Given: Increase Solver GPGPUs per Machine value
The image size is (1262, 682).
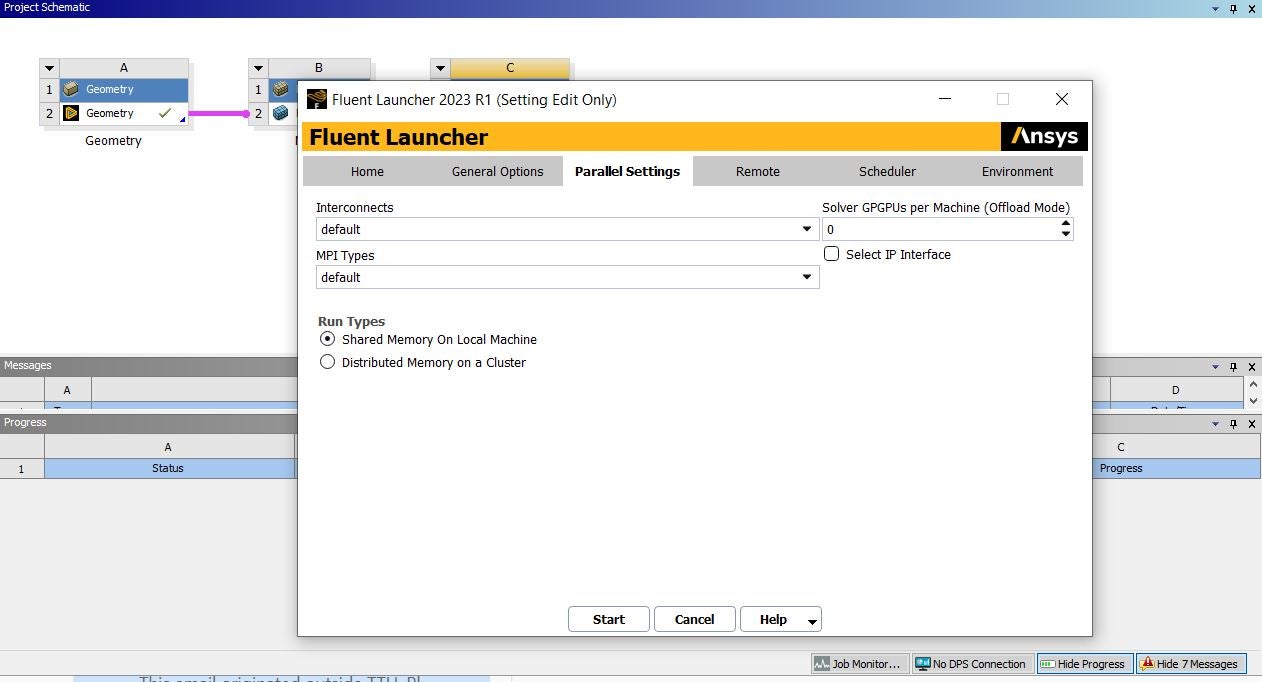Looking at the screenshot, I should [x=1065, y=224].
